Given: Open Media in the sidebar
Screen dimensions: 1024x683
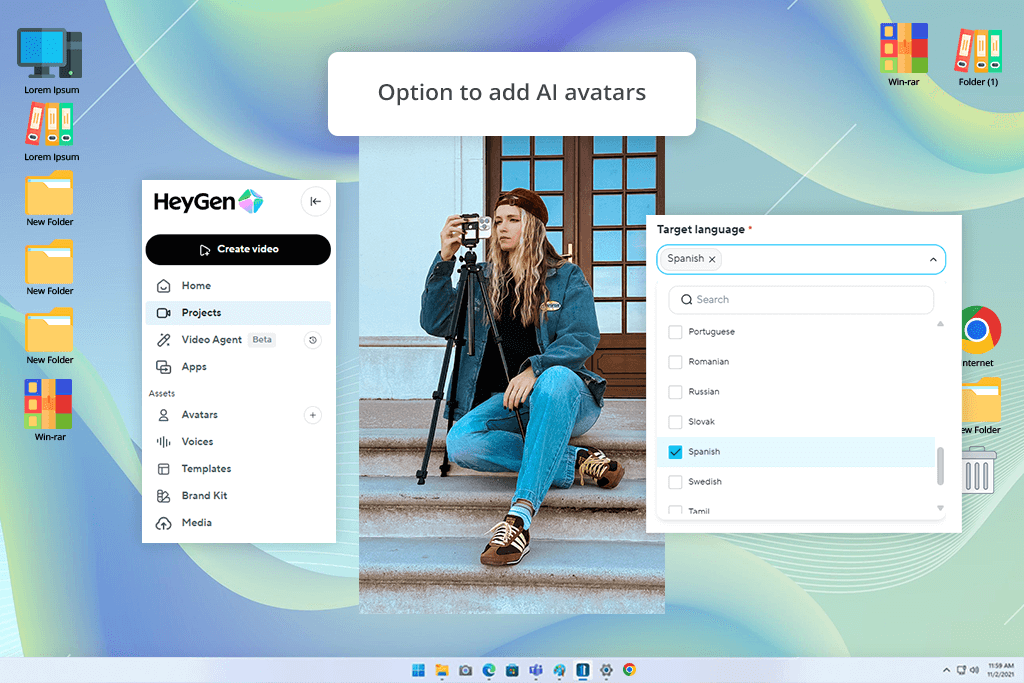Looking at the screenshot, I should pos(238,523).
